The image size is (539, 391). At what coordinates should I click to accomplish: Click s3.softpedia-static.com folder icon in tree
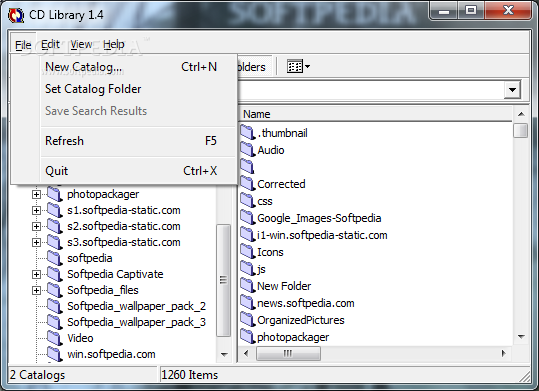pyautogui.click(x=54, y=242)
